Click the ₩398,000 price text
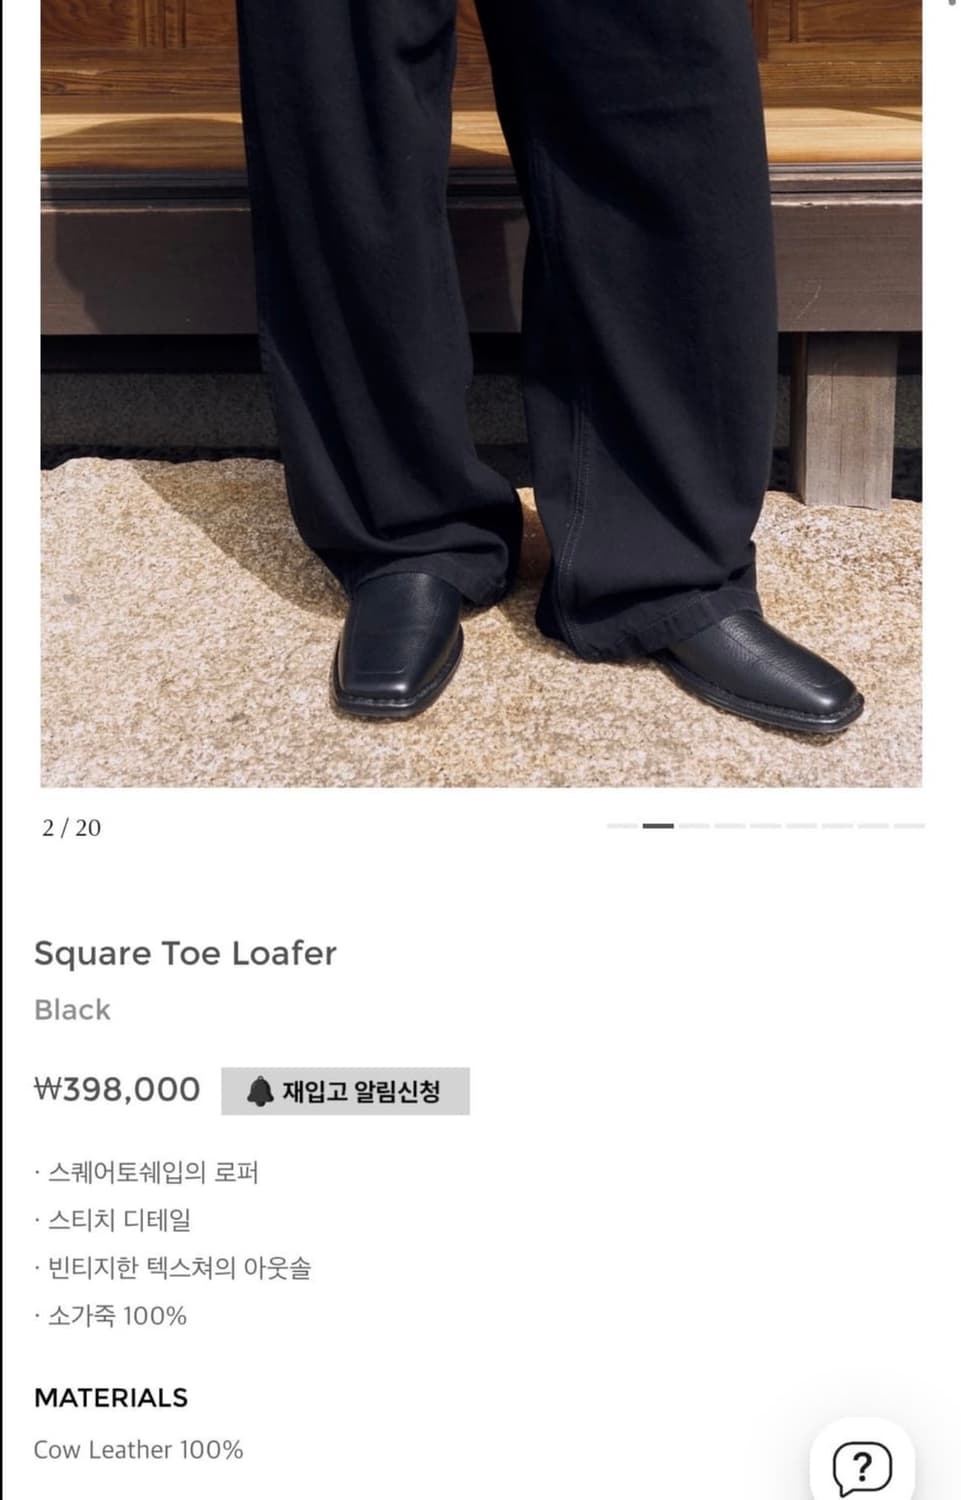Image resolution: width=961 pixels, height=1500 pixels. click(117, 1089)
